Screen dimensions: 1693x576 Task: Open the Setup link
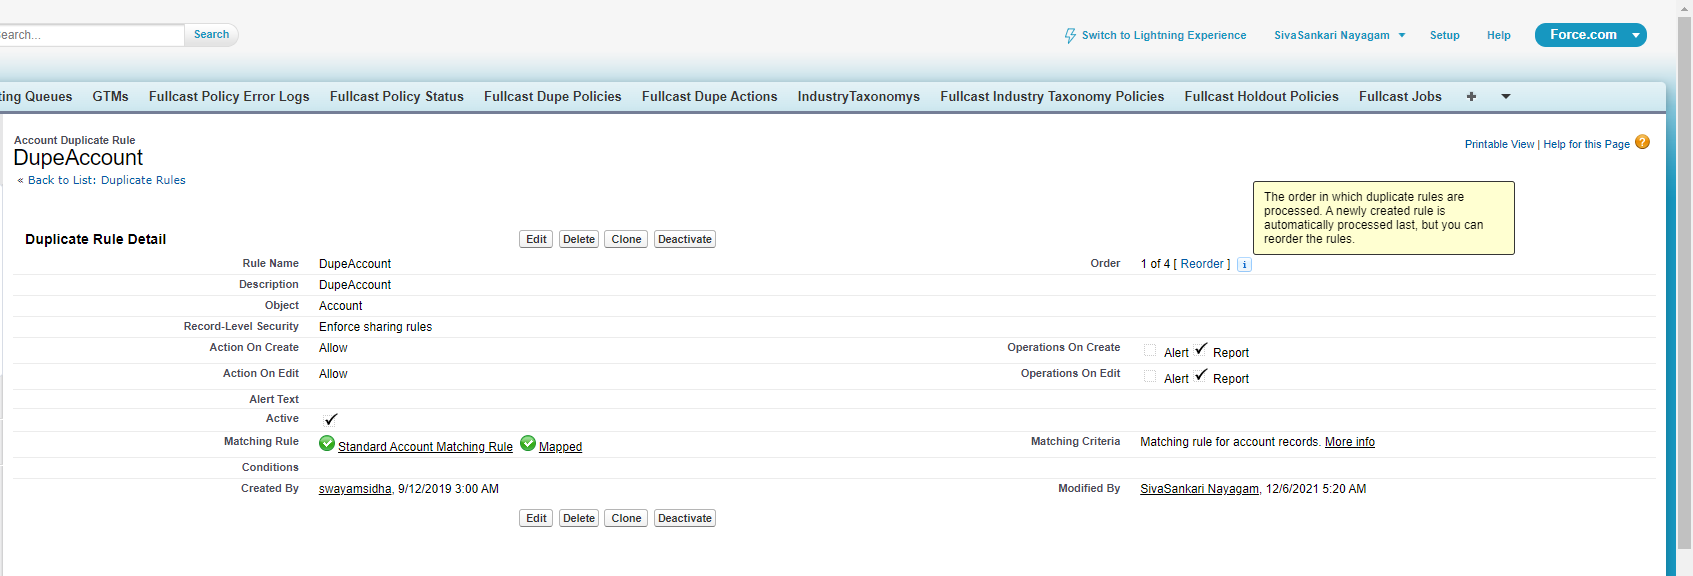[x=1444, y=35]
